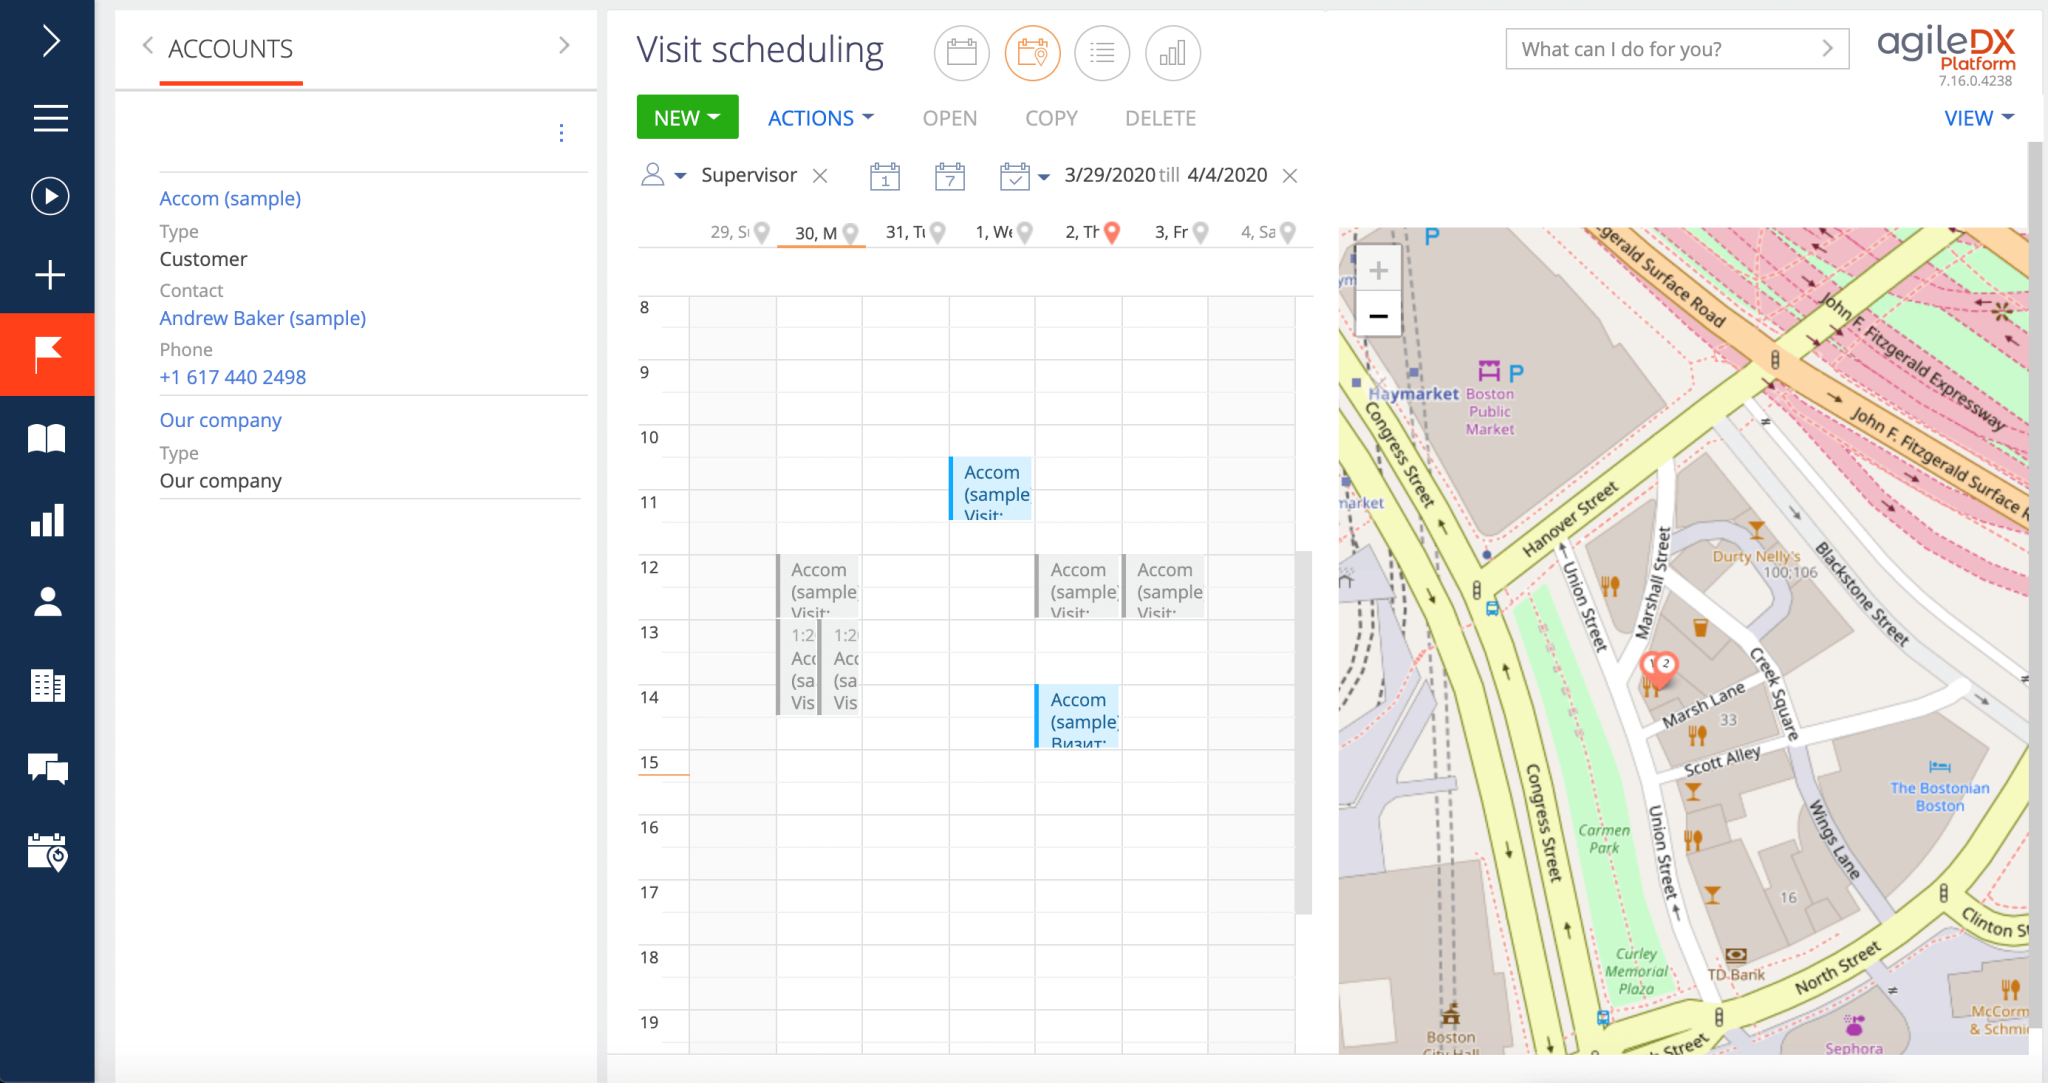Click the ACCOUNTS panel tab

230,49
